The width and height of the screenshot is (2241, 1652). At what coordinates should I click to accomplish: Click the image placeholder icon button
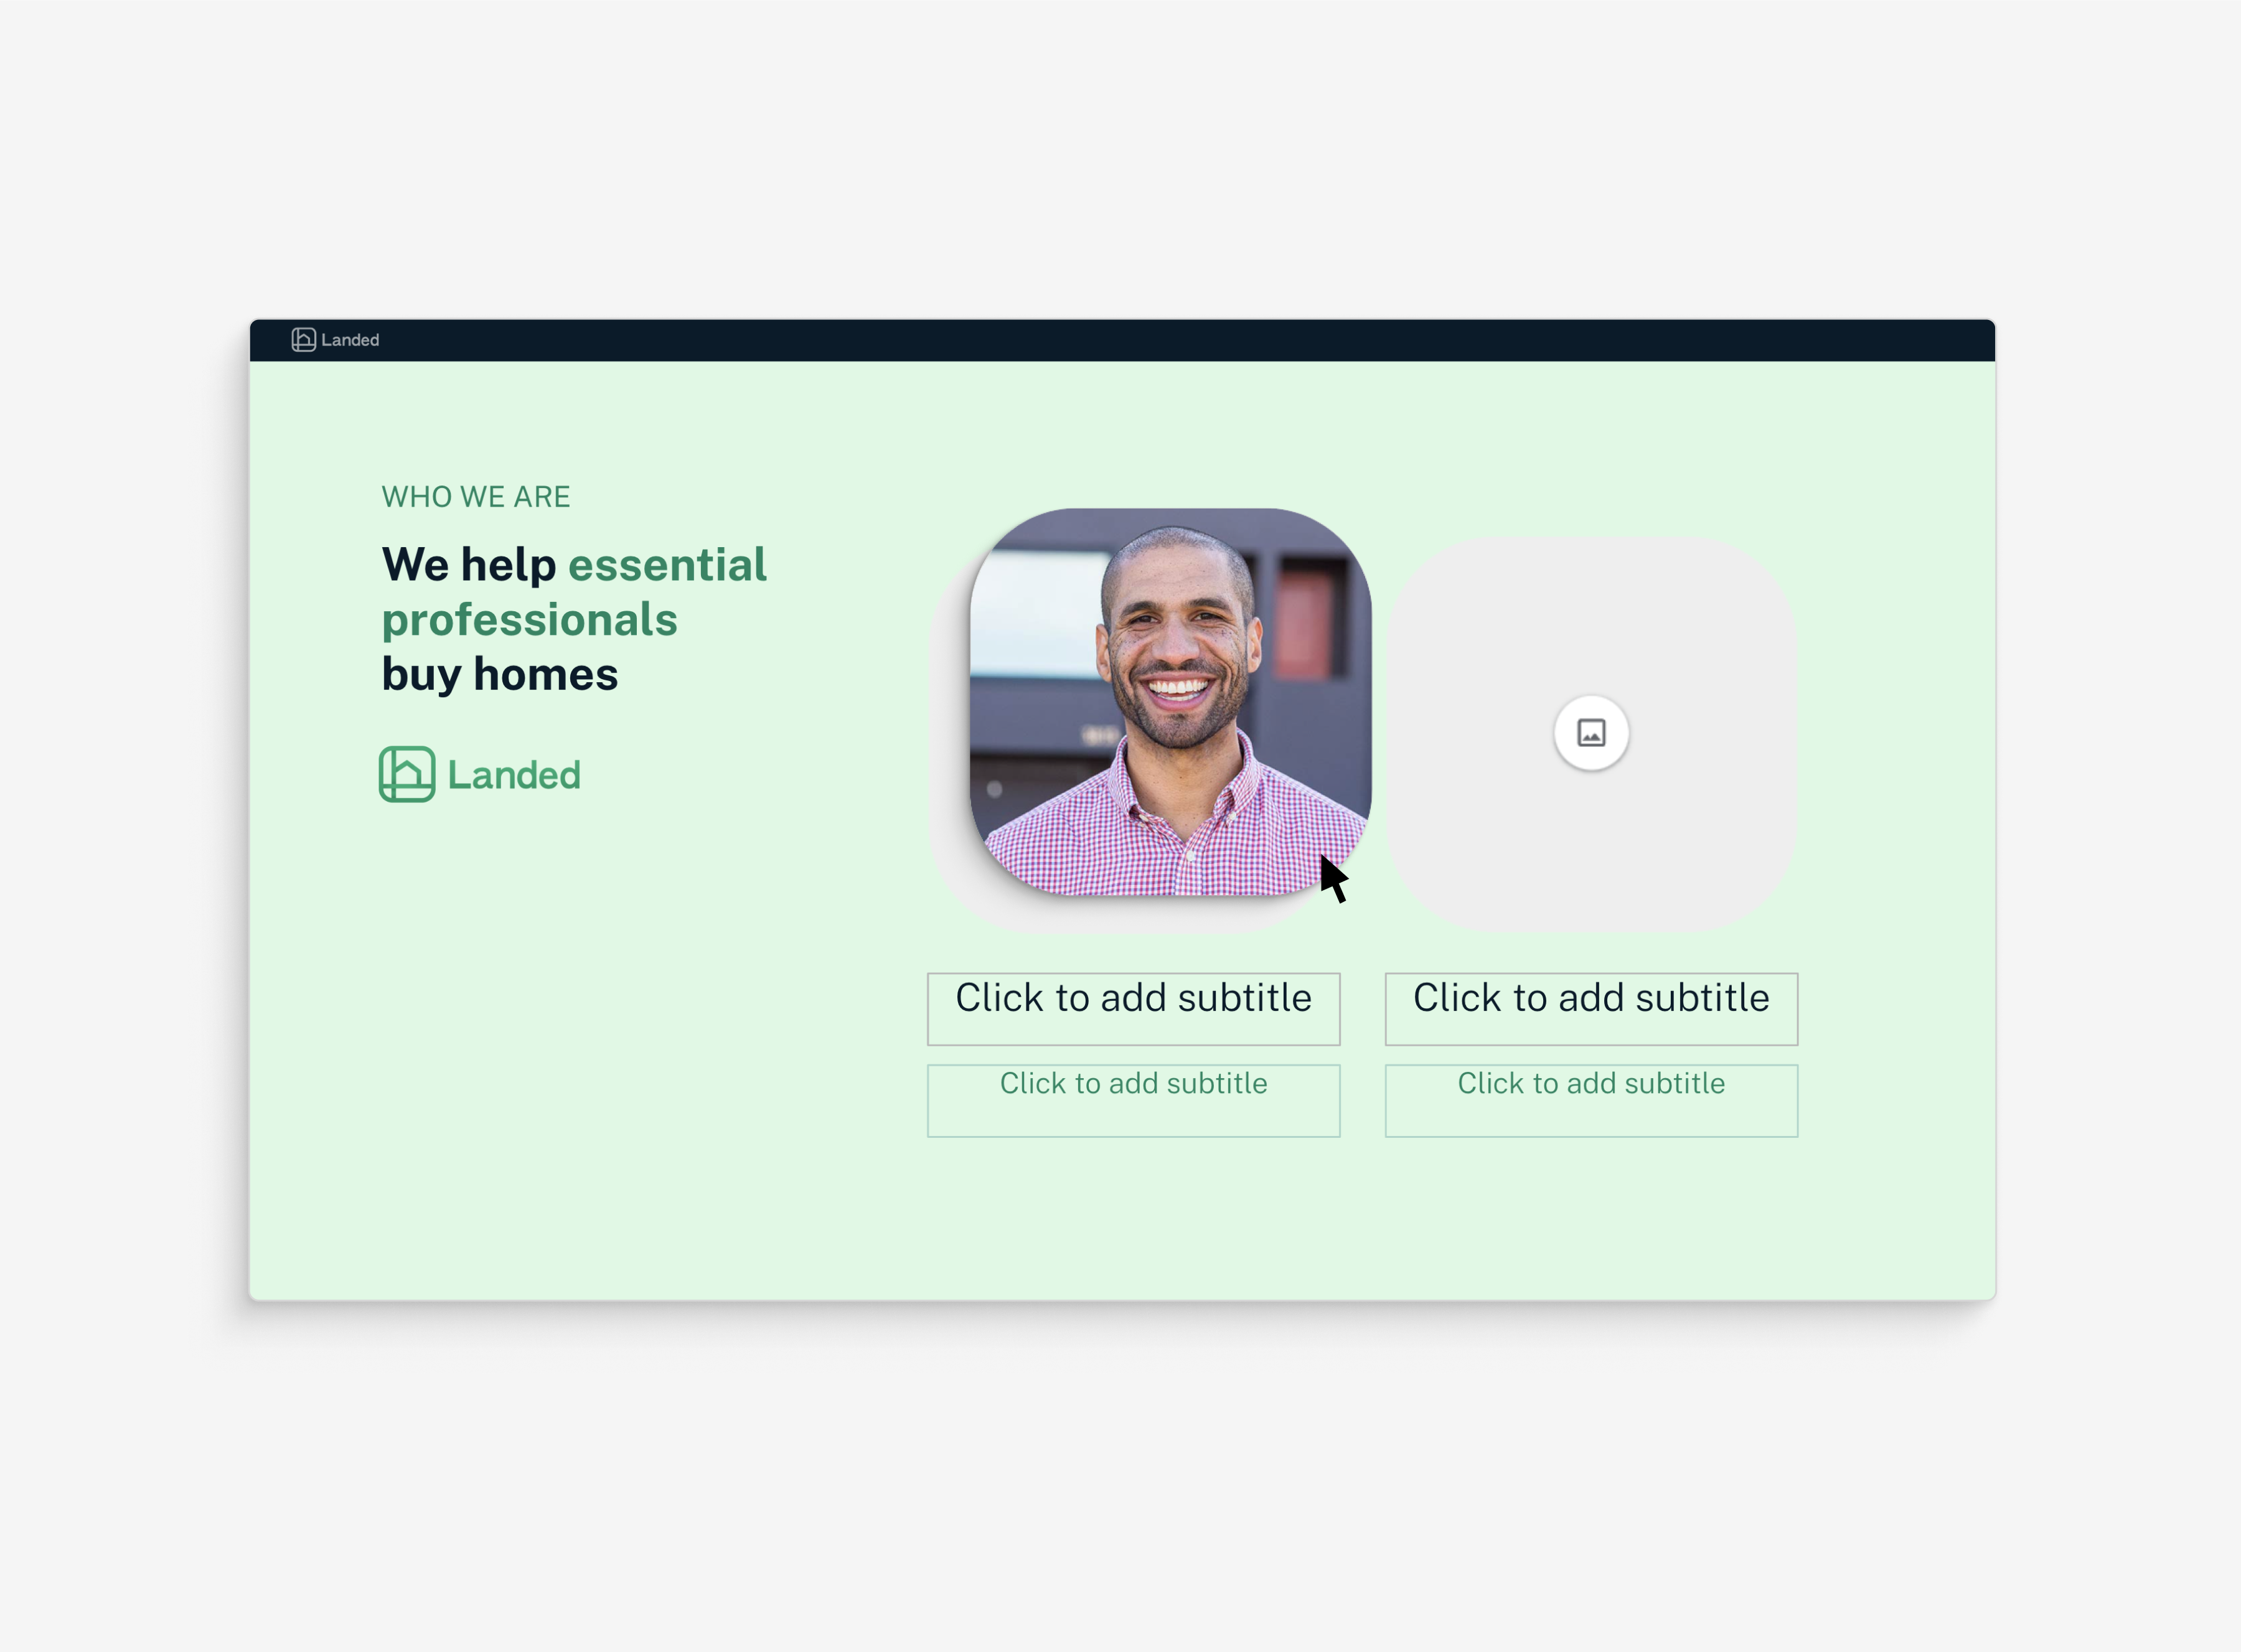pos(1590,733)
